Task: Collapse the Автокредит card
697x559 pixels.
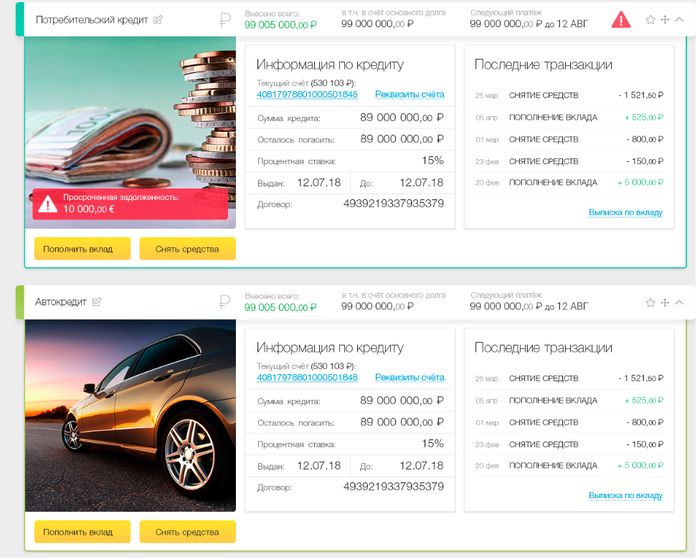Action: click(679, 303)
